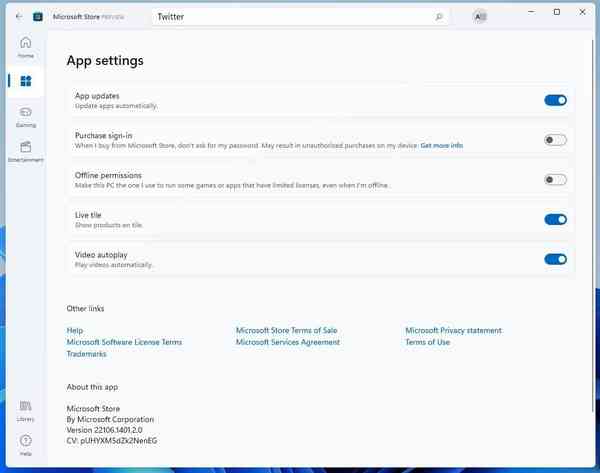Viewport: 600px width, 473px height.
Task: Open the Get more info link
Action: point(442,145)
